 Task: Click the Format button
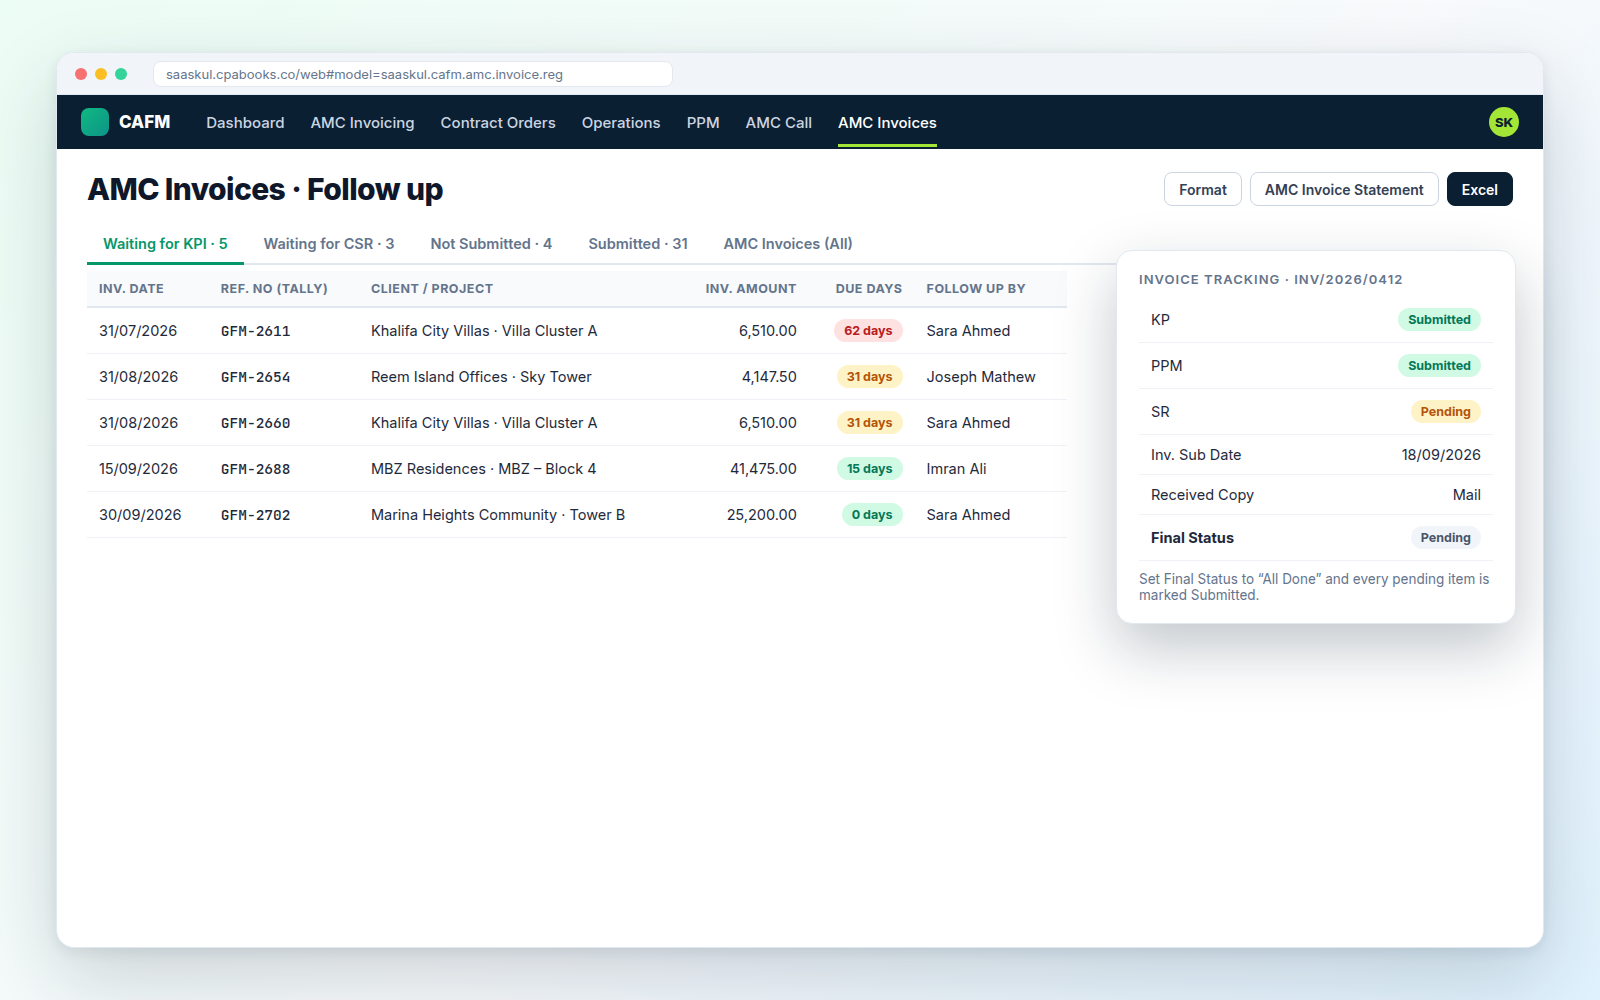tap(1203, 189)
